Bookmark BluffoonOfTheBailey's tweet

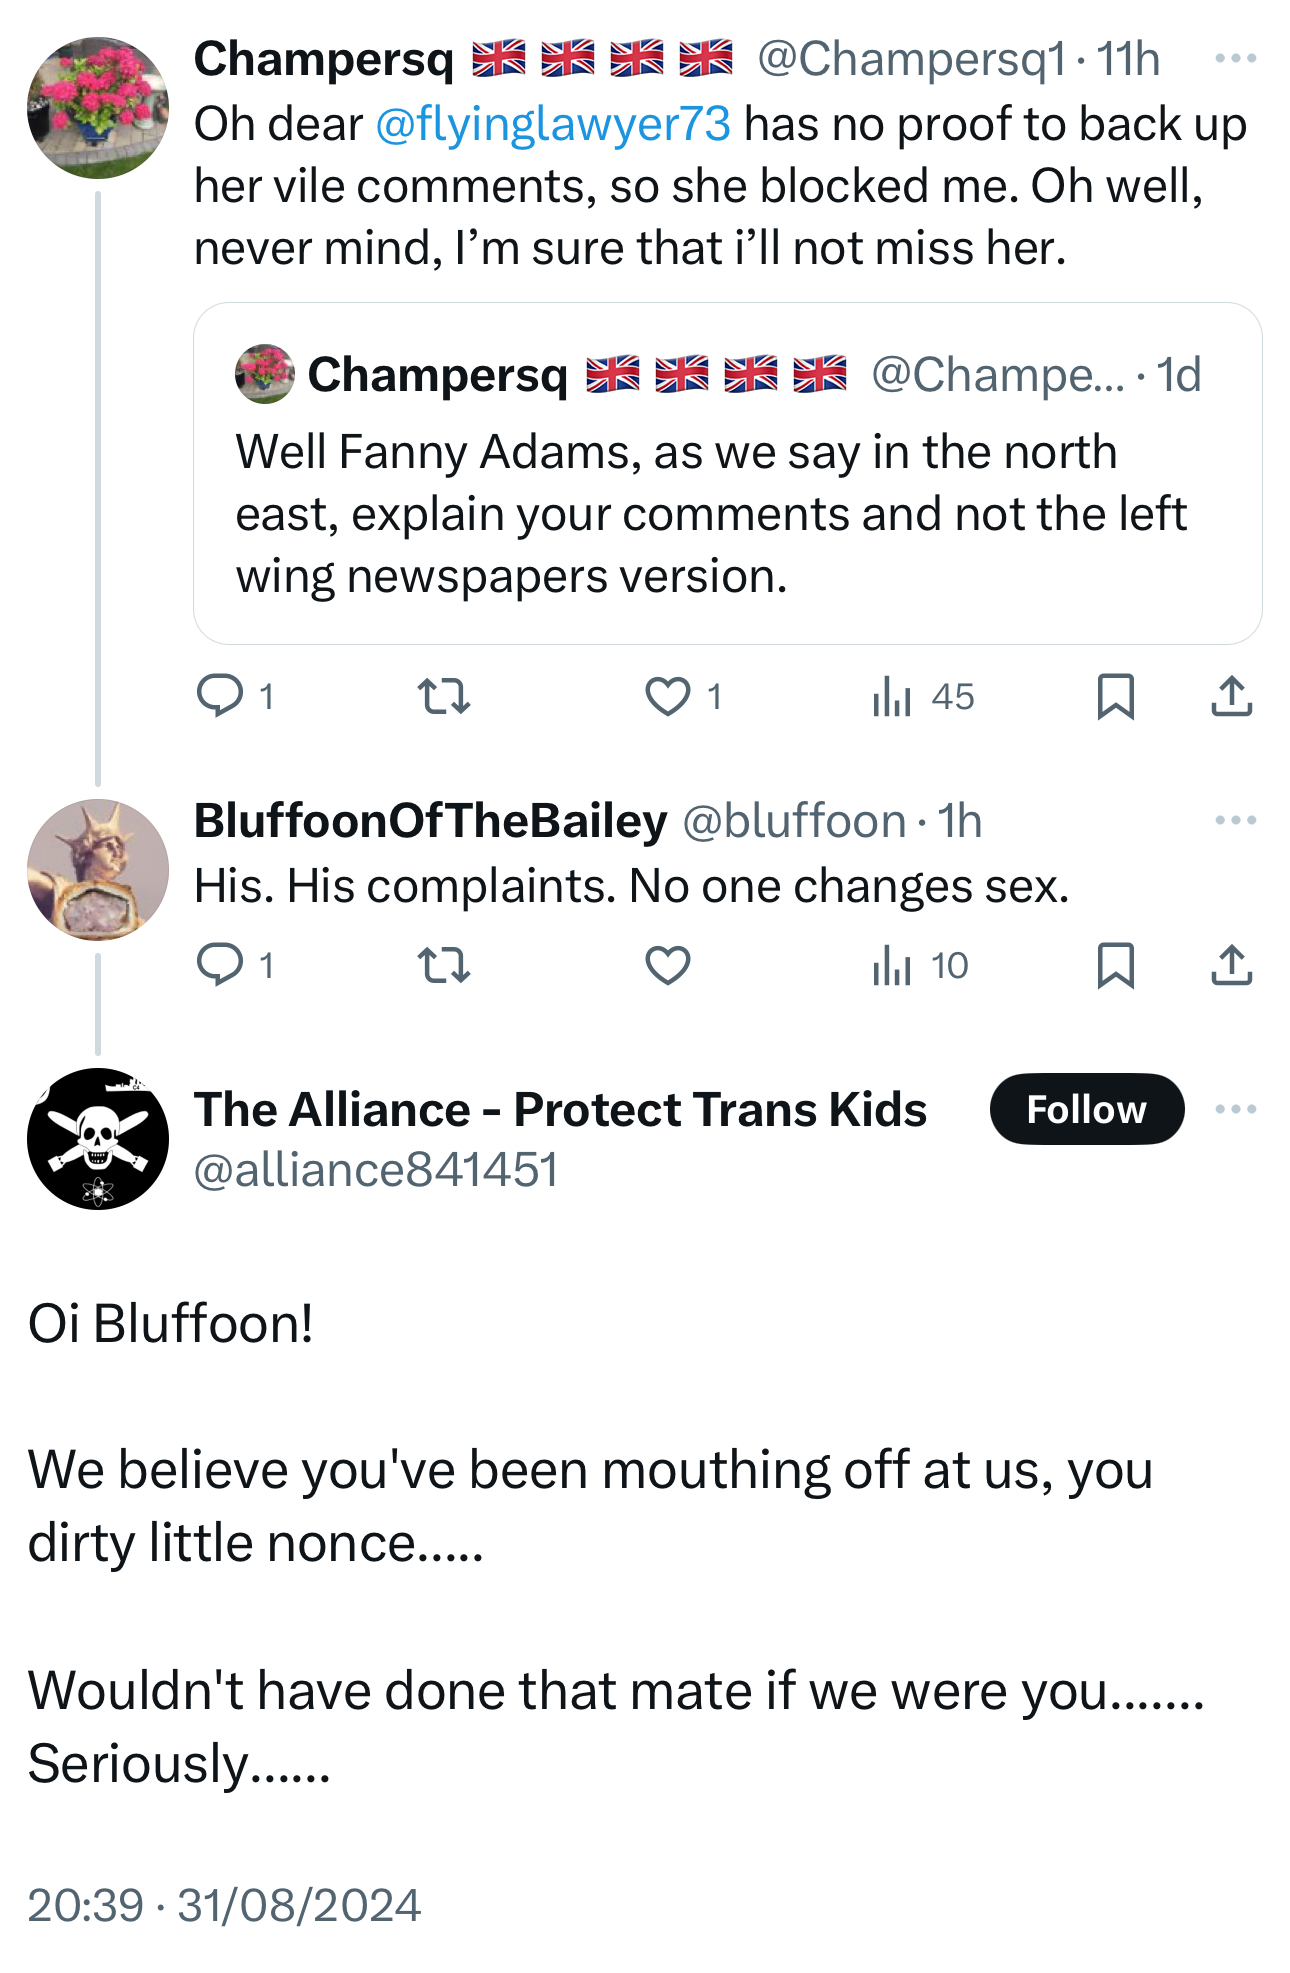tap(1115, 965)
